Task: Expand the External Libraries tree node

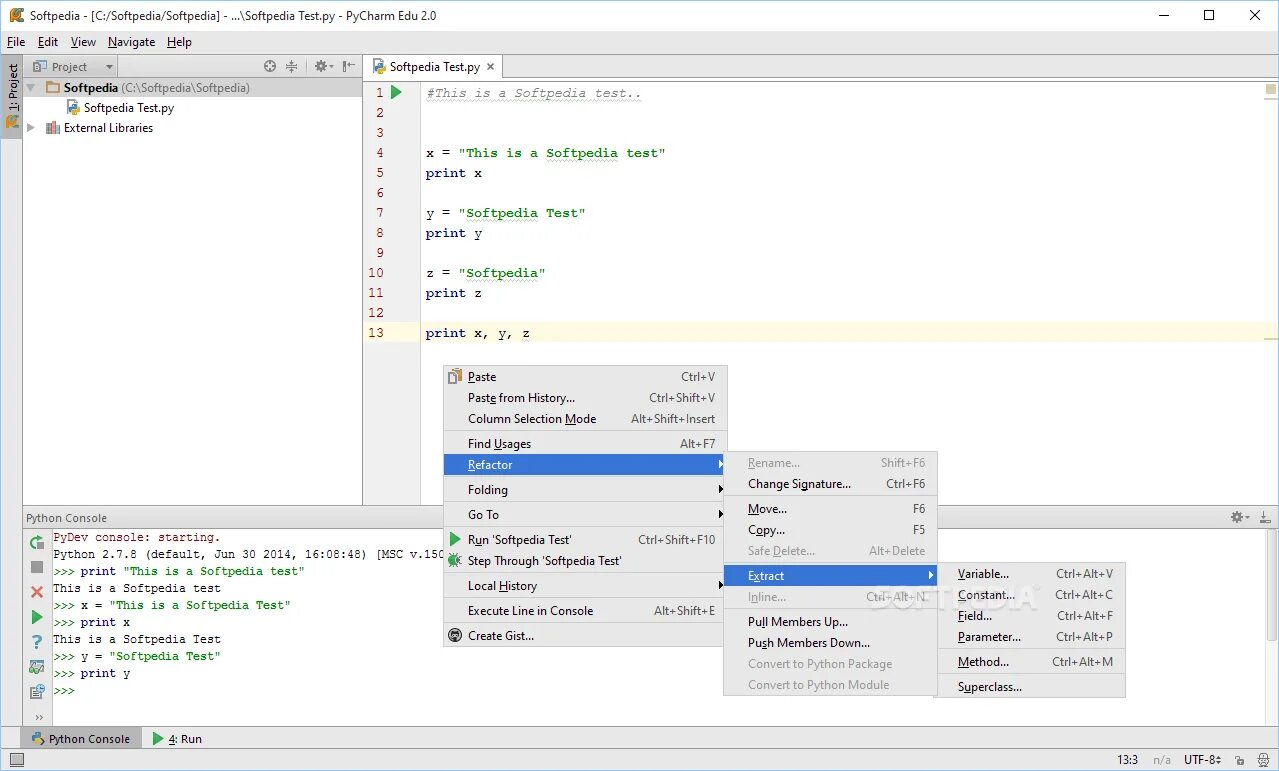Action: [x=30, y=128]
